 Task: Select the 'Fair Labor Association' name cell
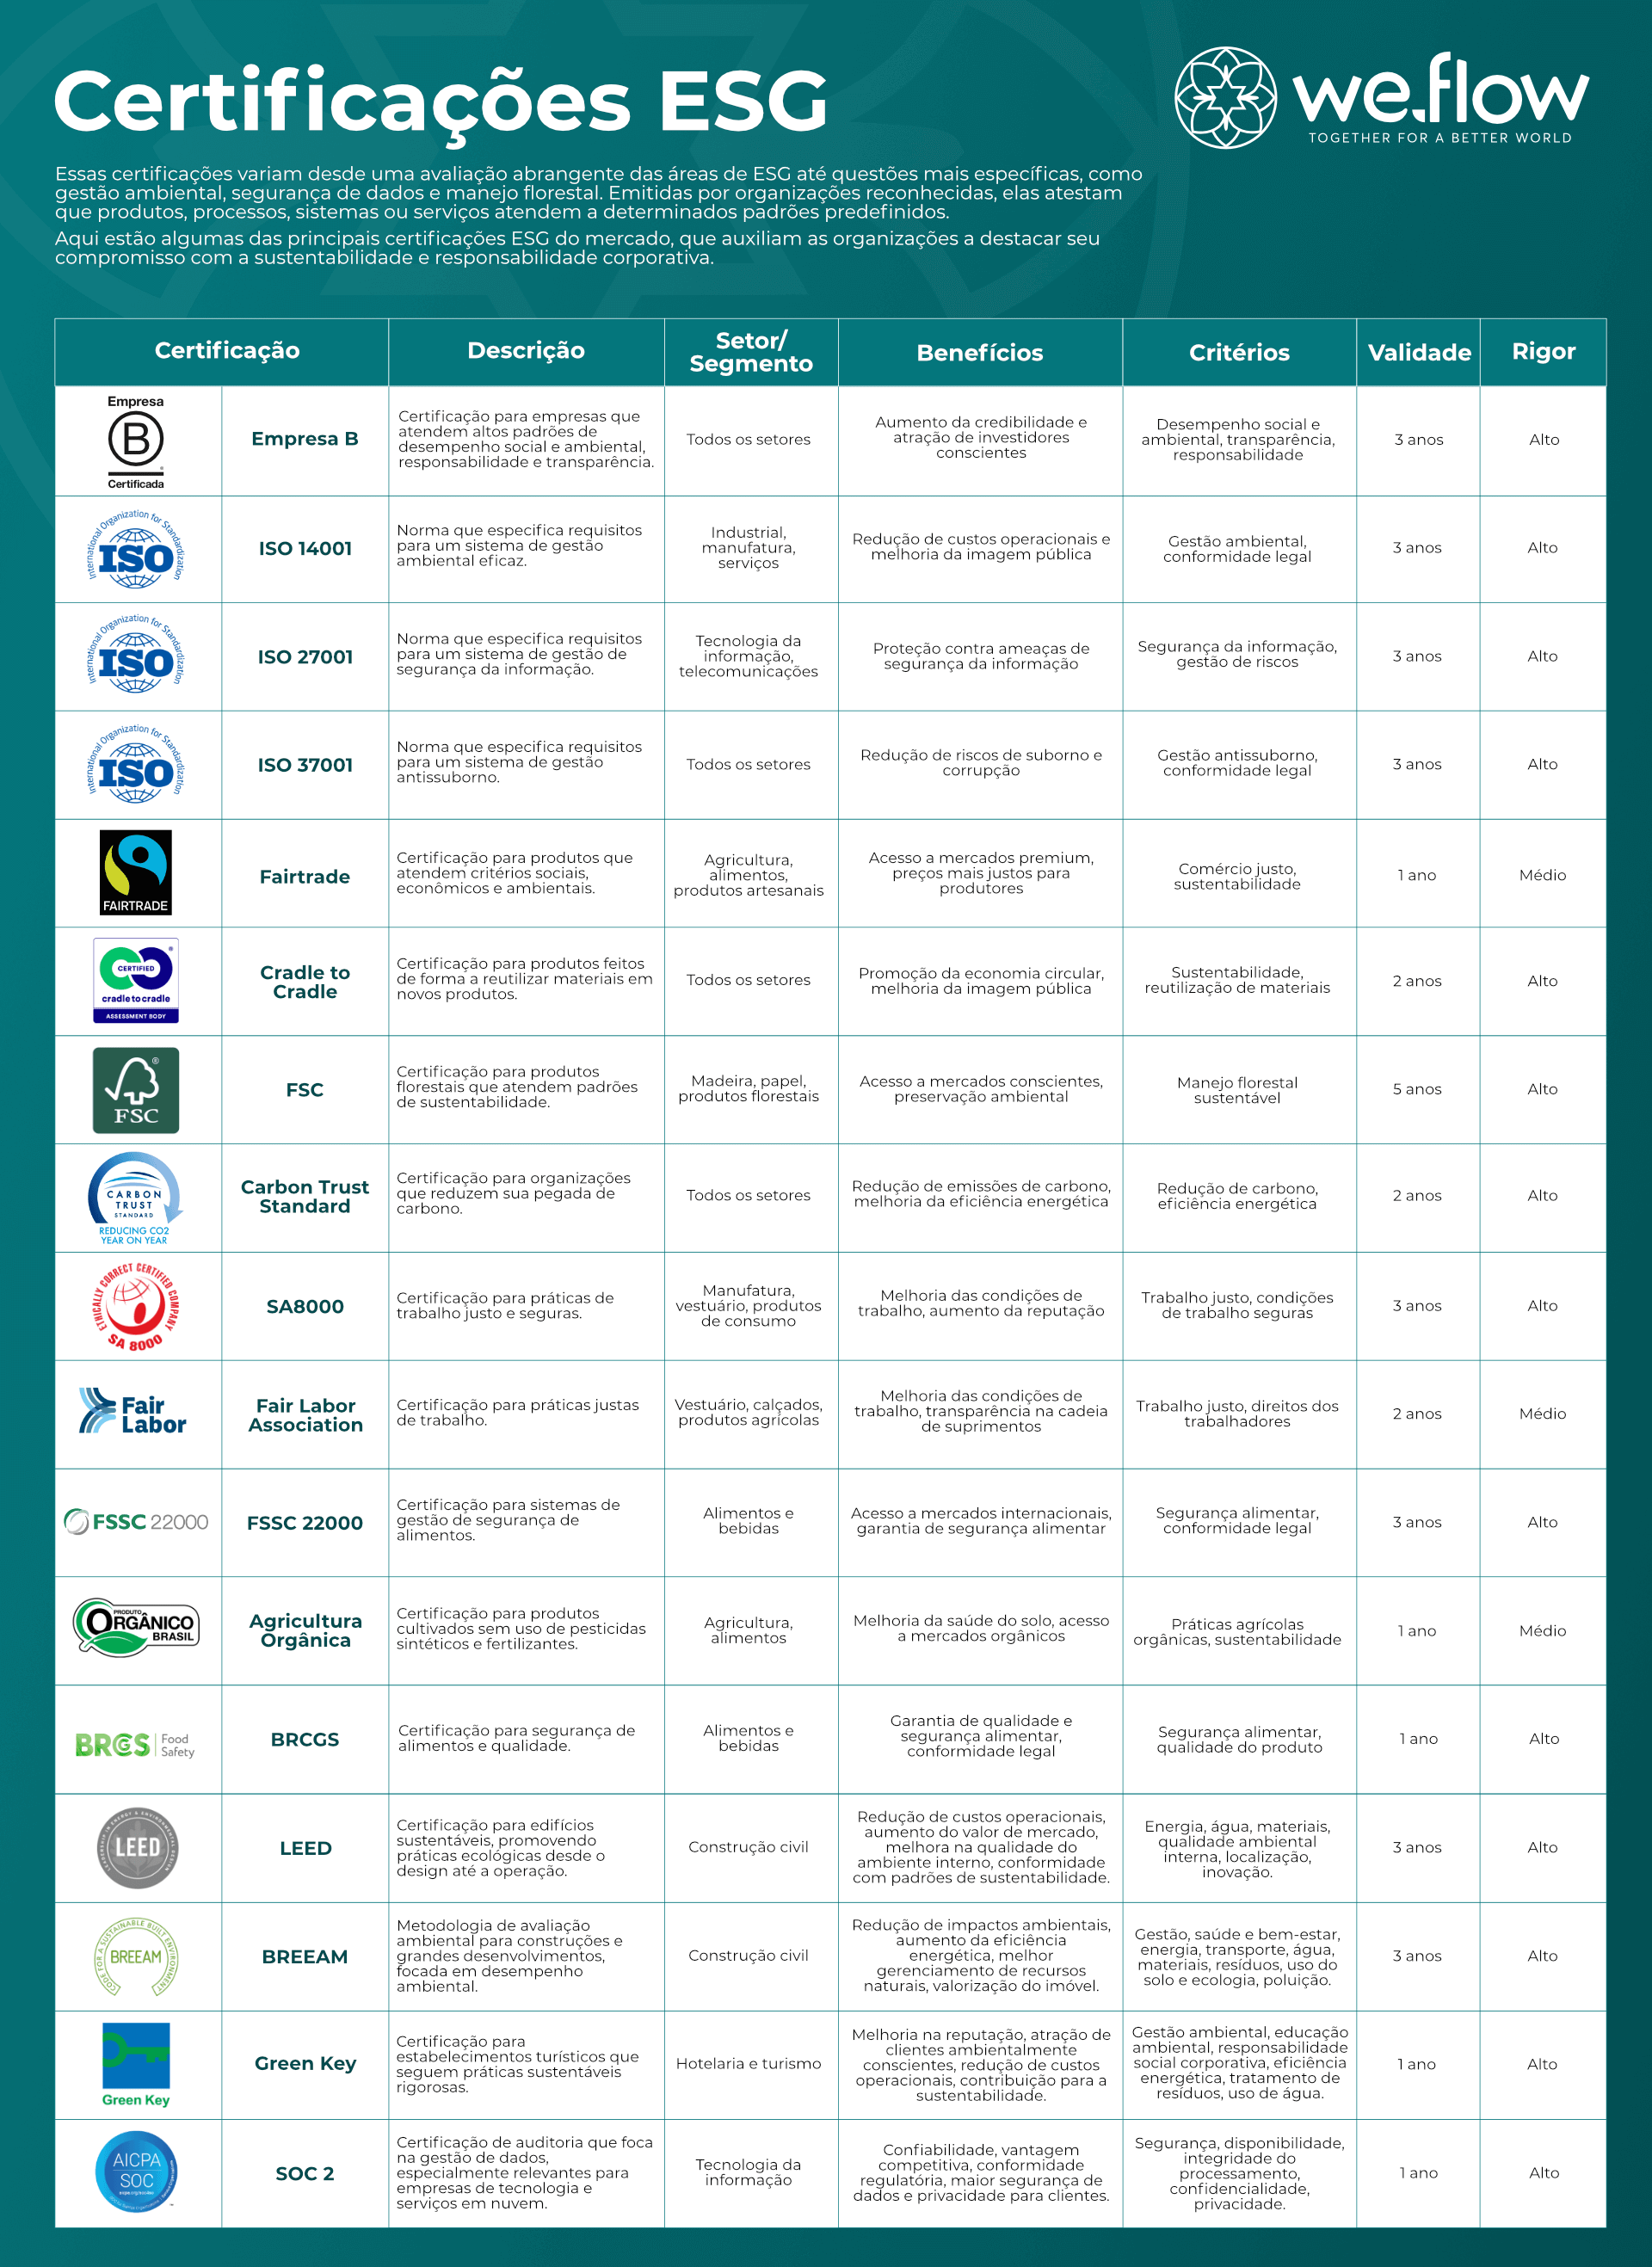pyautogui.click(x=305, y=1415)
